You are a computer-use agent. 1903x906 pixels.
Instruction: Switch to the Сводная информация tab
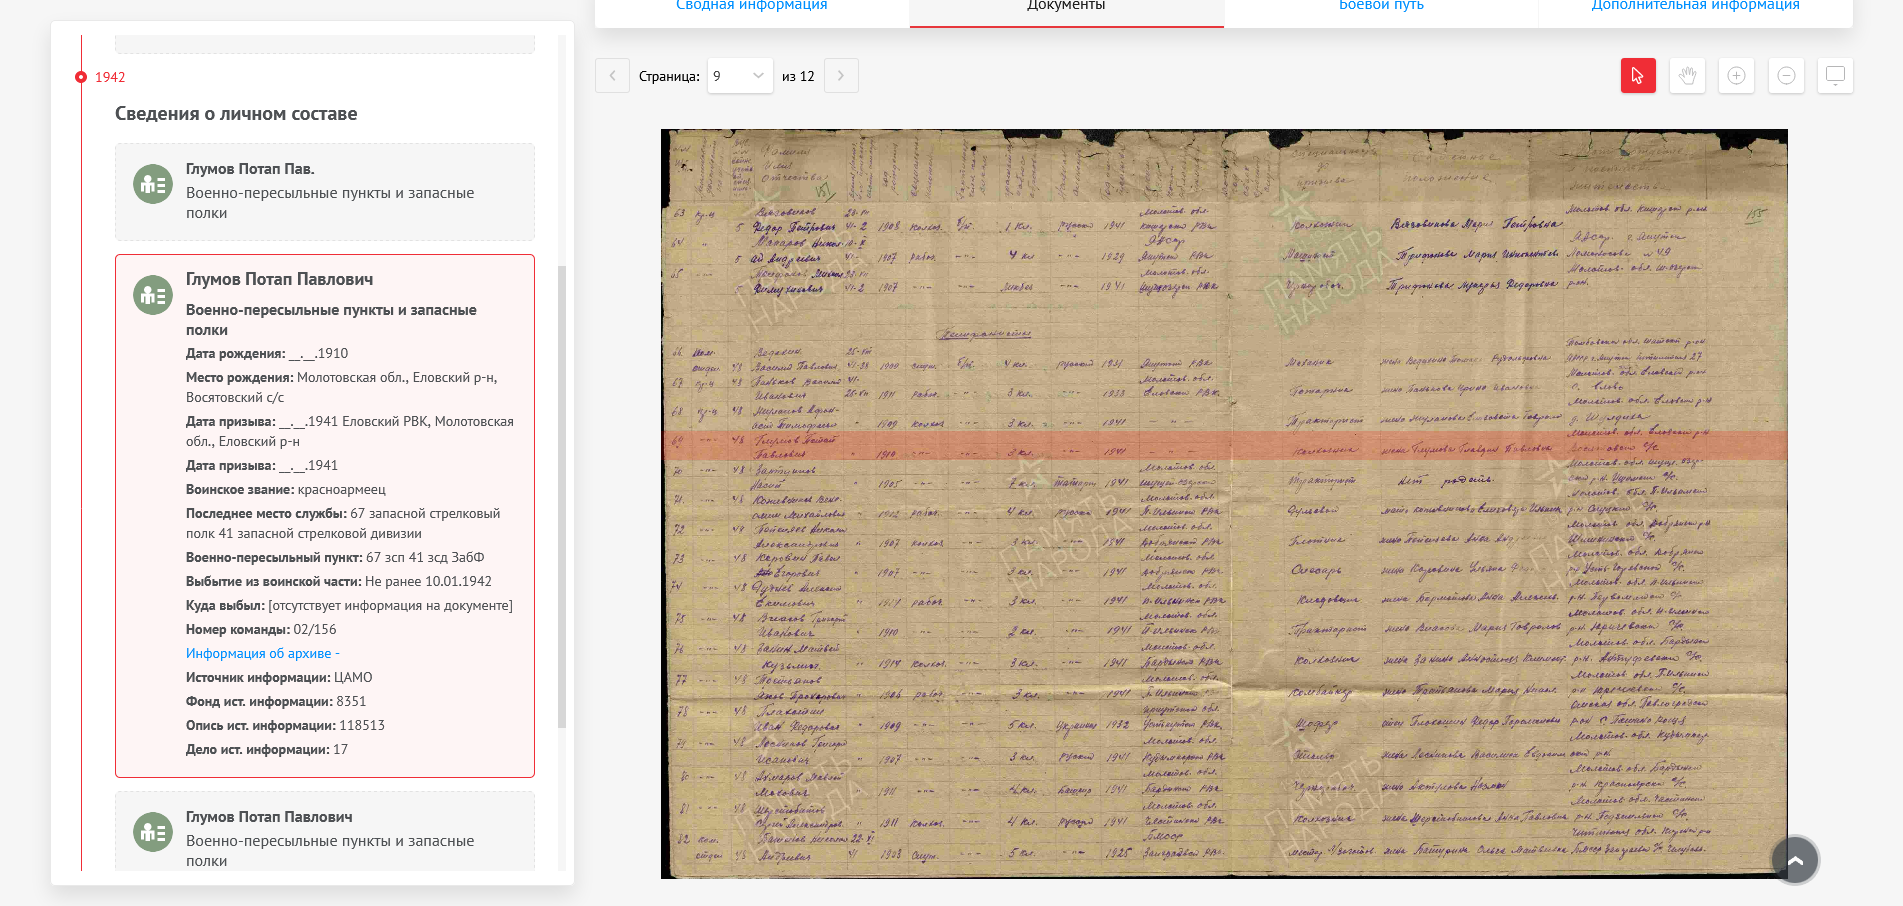[x=752, y=6]
